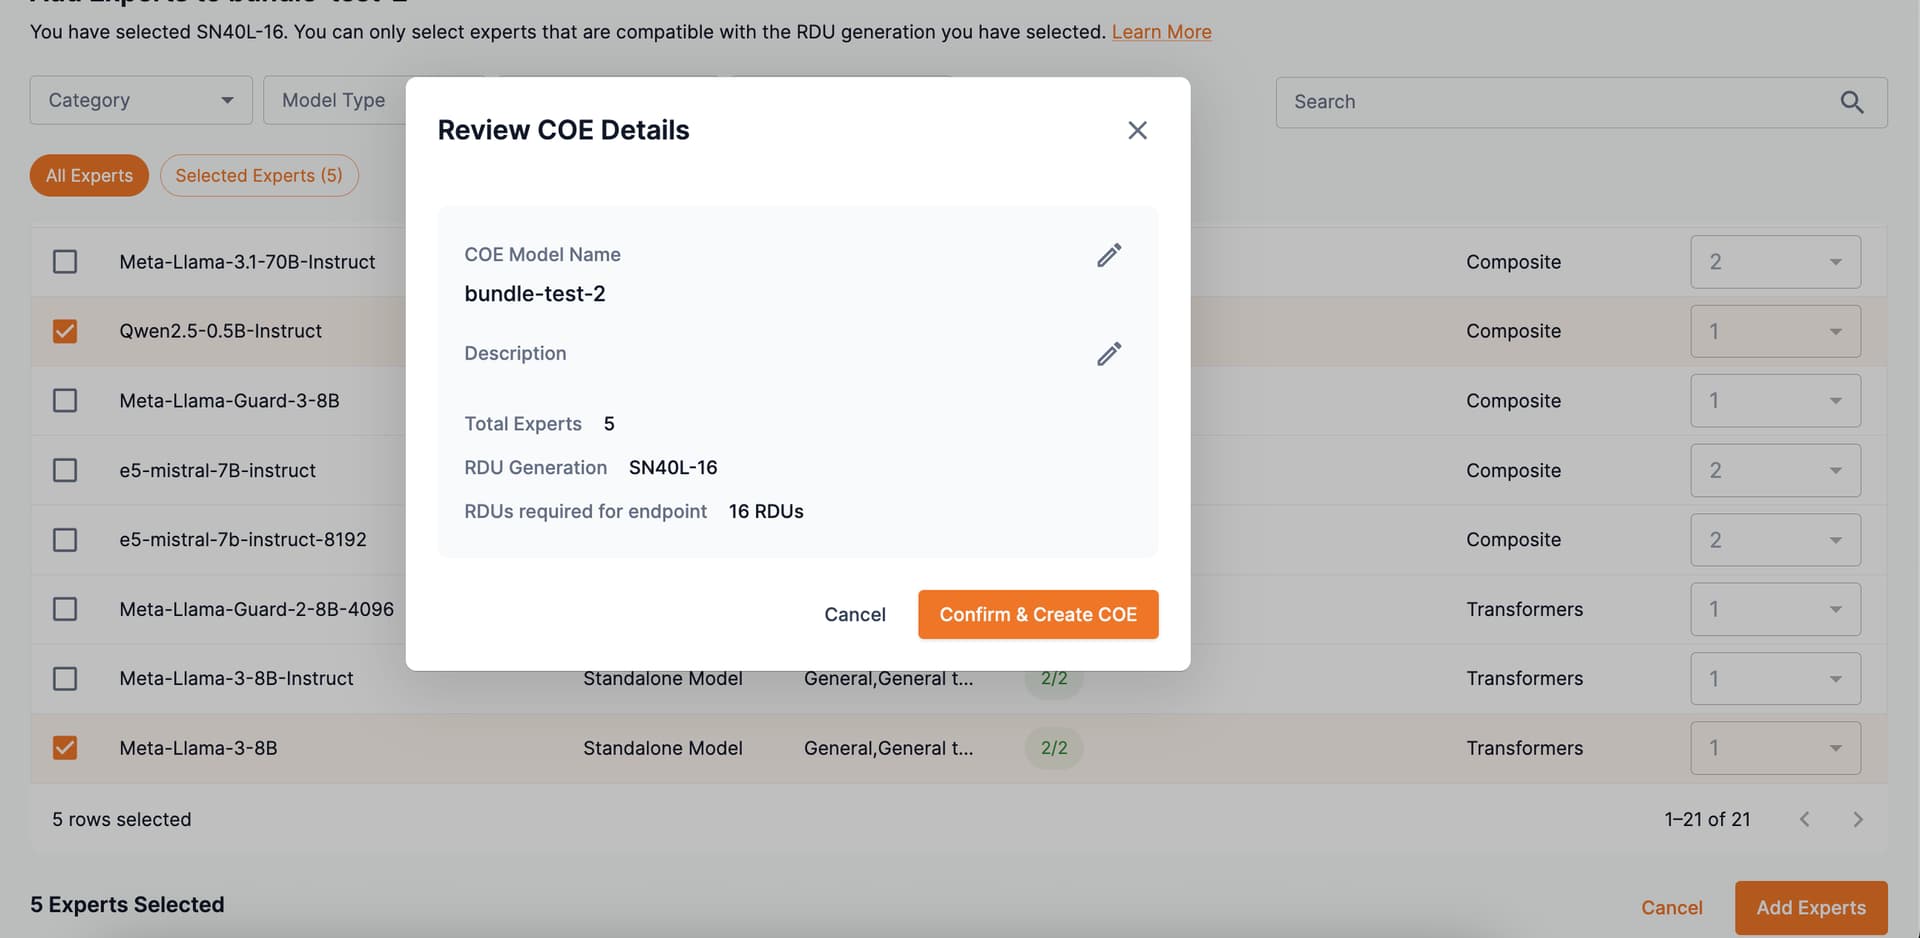Click the SN40L-16 RDU Generation value
Screen dimensions: 1920x938
pos(673,468)
